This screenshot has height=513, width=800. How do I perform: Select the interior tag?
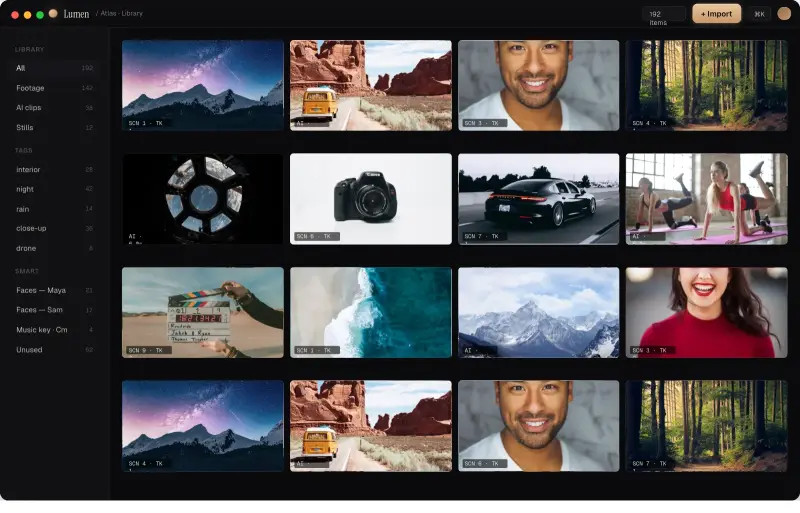pos(54,169)
